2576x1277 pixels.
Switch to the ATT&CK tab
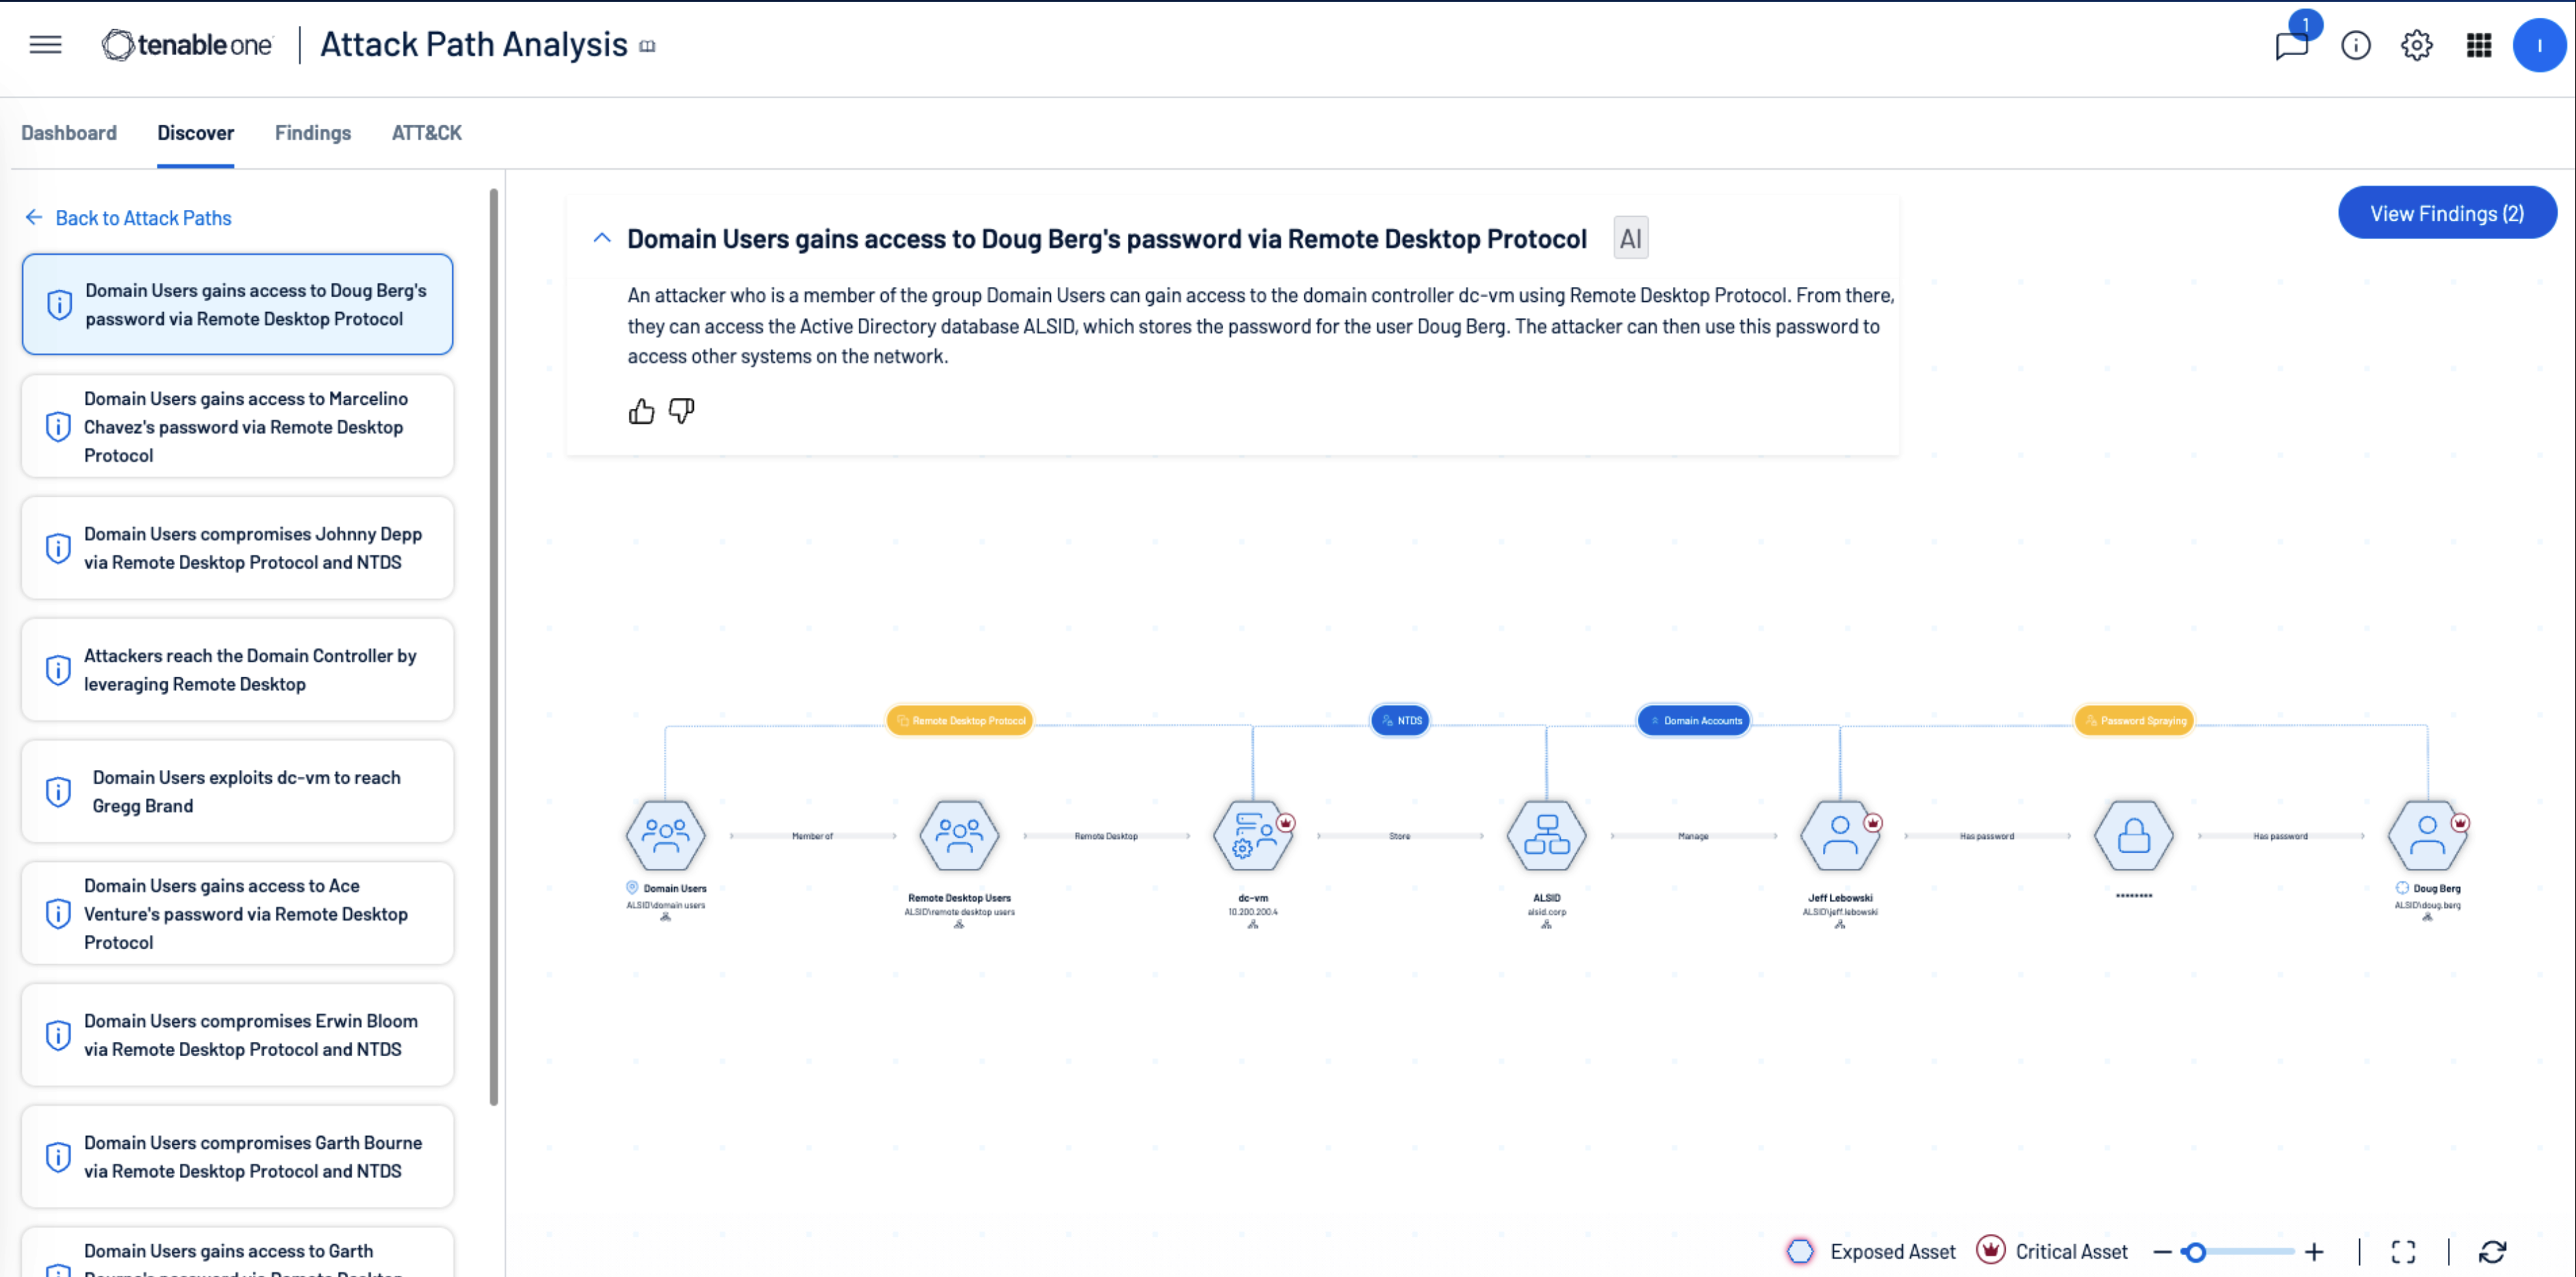tap(427, 133)
